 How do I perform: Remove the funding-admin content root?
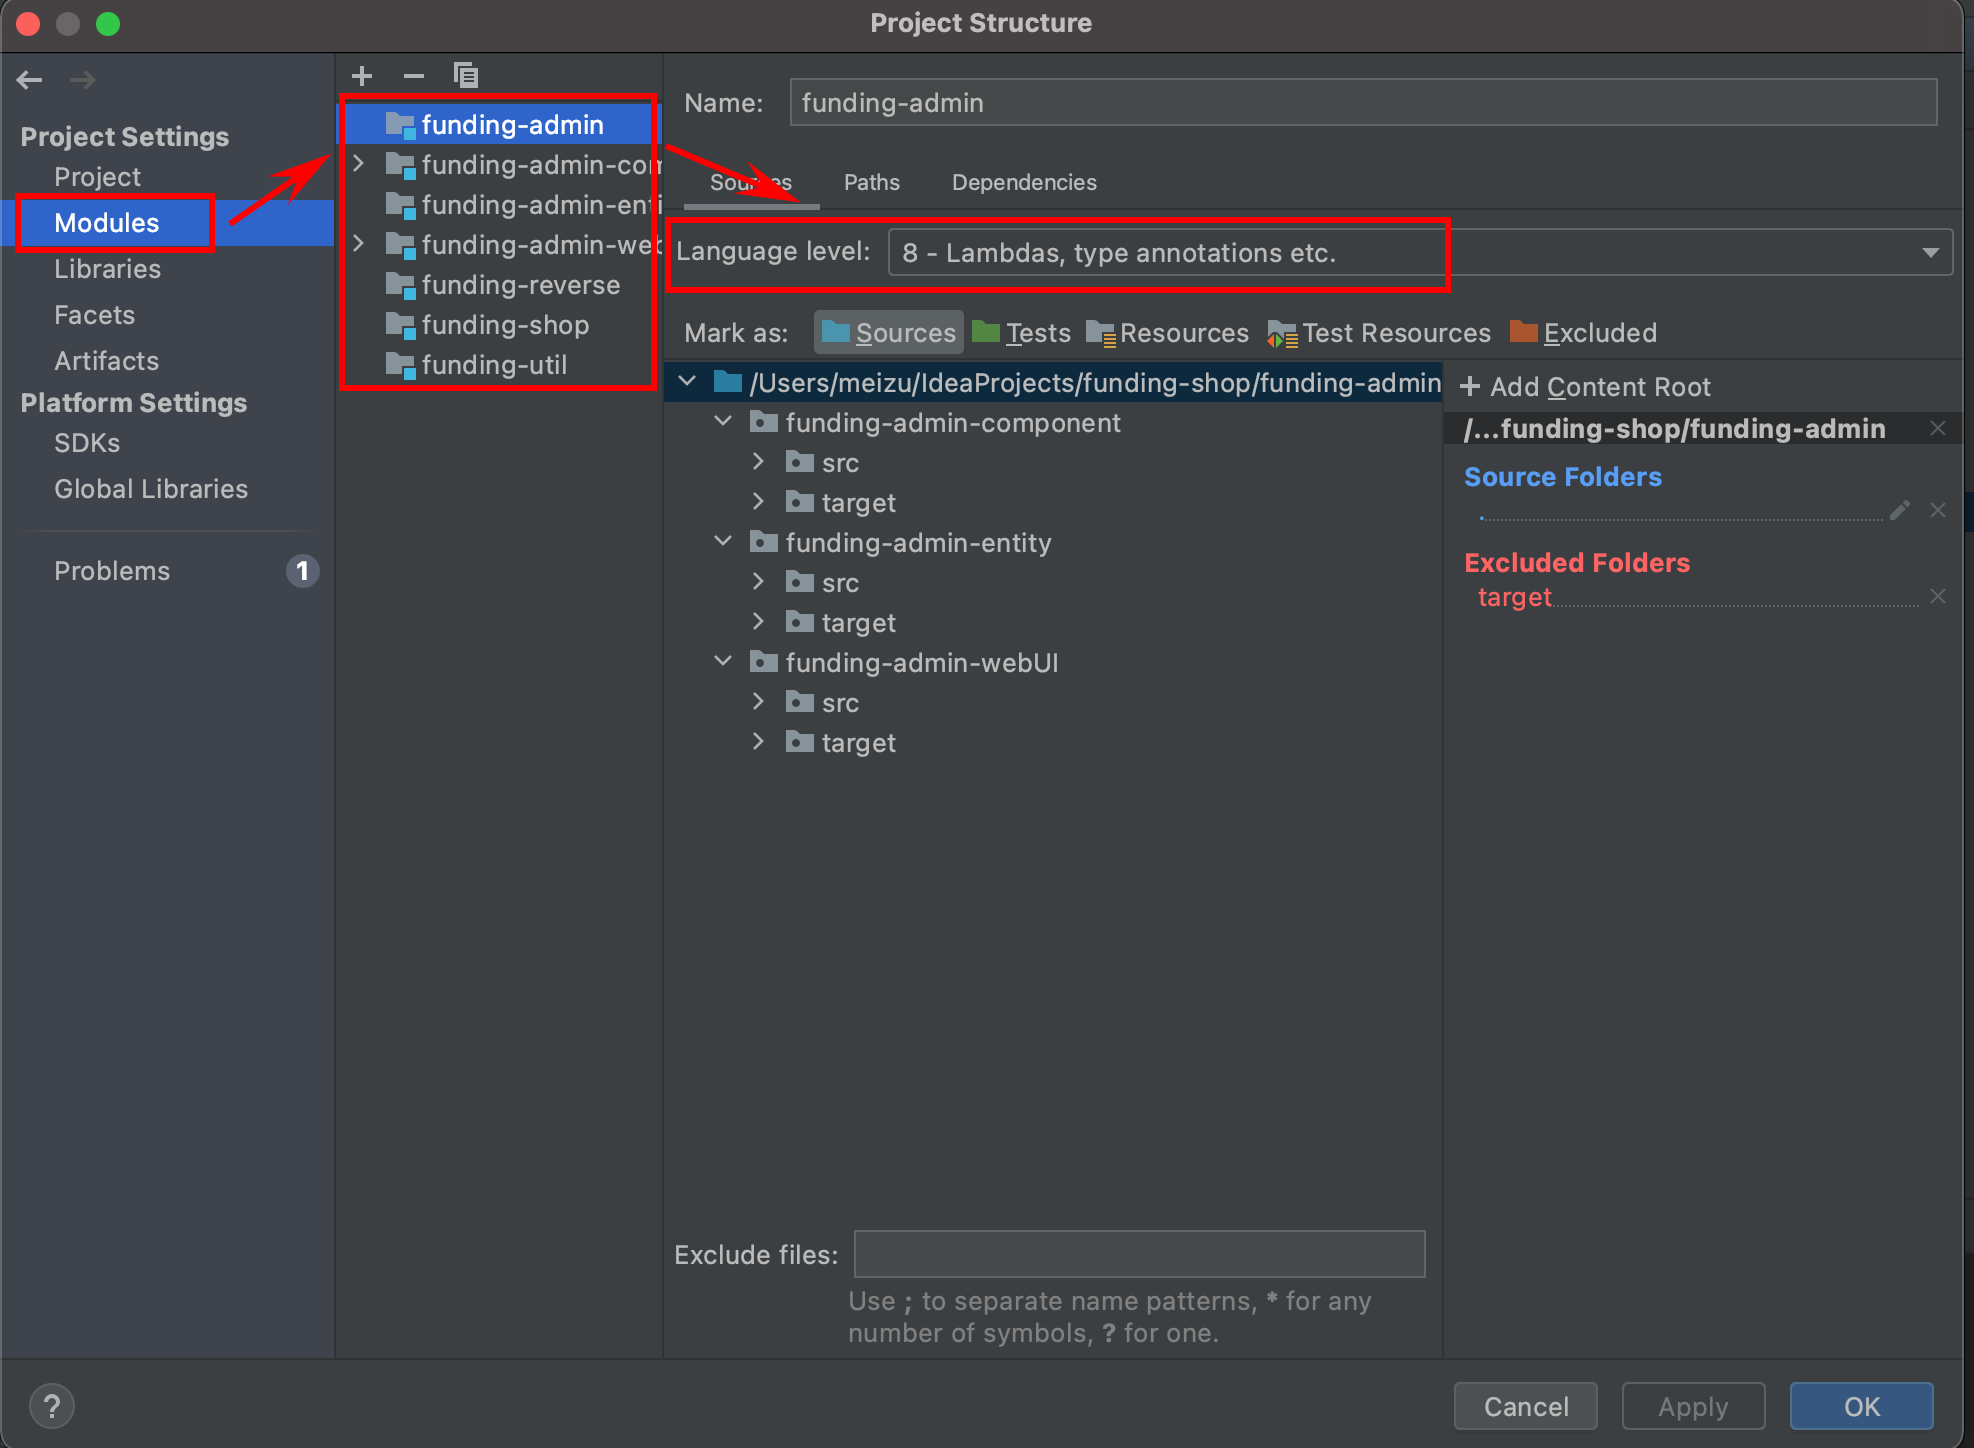click(1938, 429)
